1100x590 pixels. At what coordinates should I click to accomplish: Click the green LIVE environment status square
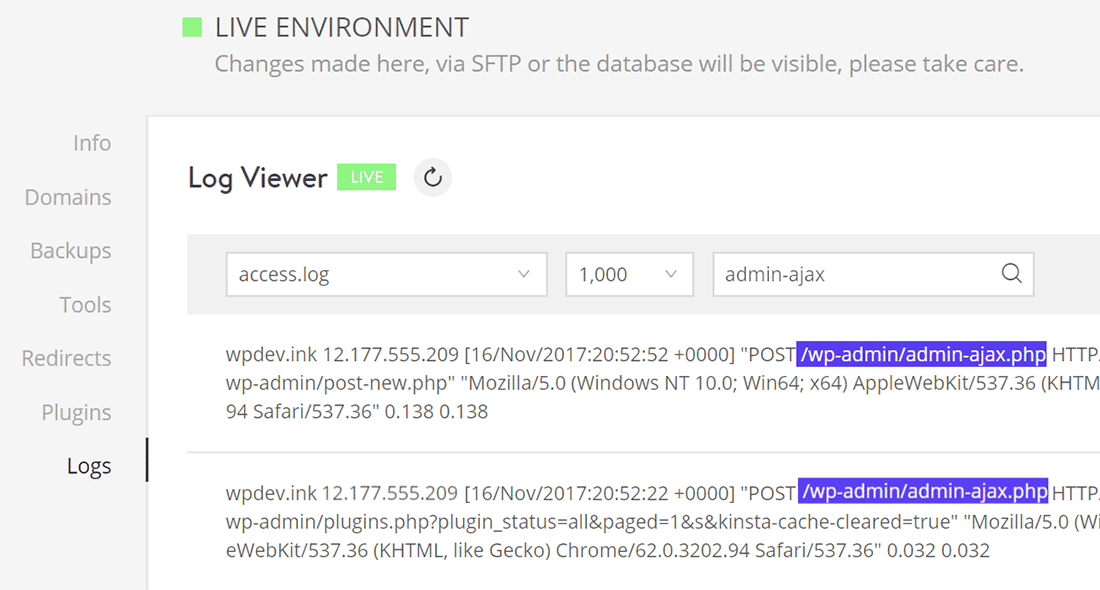pos(190,26)
